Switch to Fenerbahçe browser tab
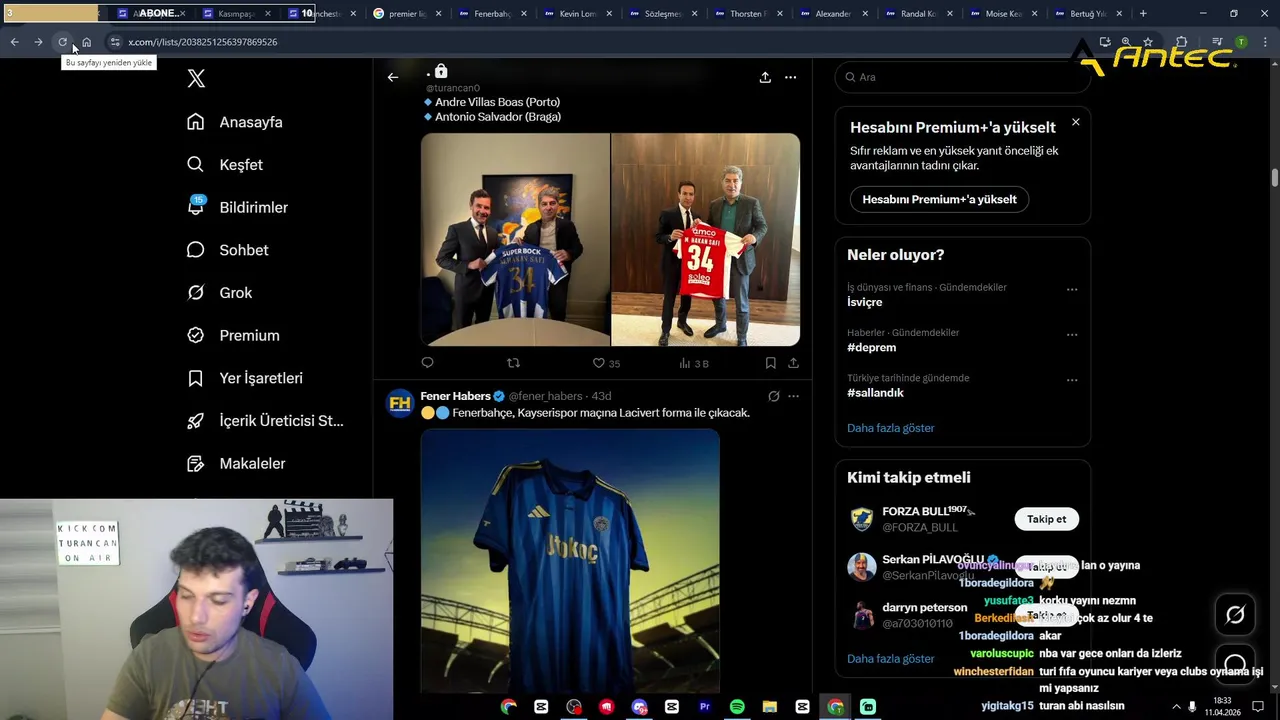 (x=492, y=13)
